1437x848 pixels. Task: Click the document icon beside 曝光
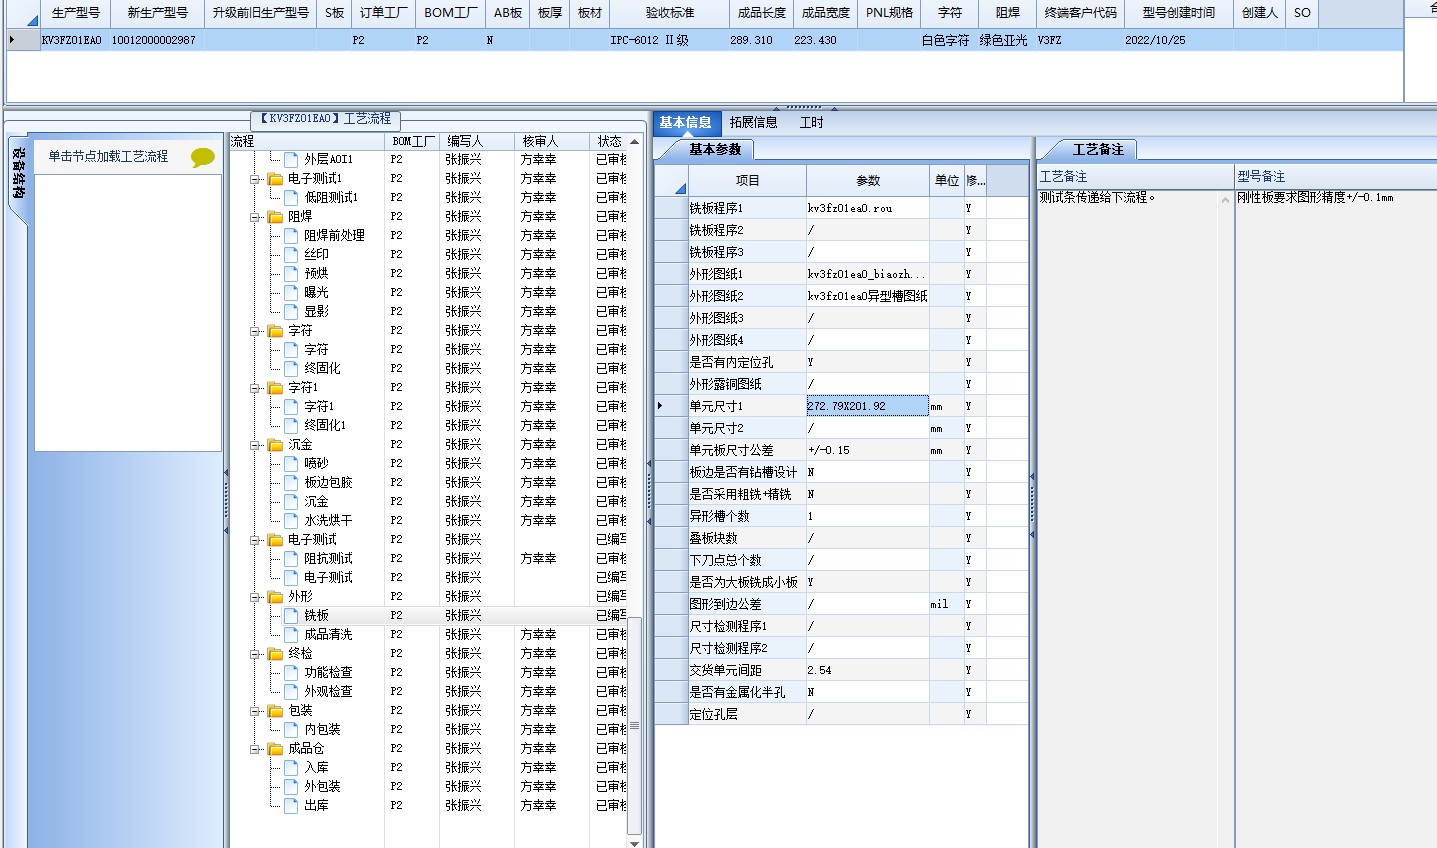coord(291,292)
